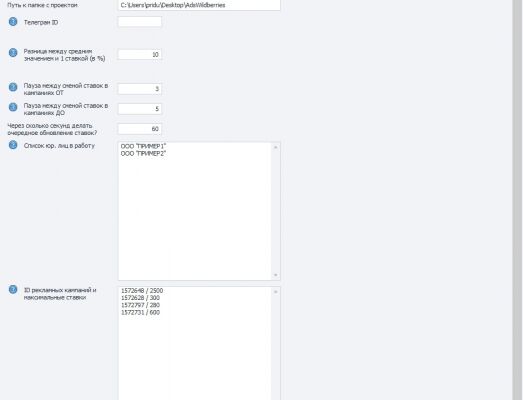The image size is (523, 400).
Task: Click help icon next to Пауза в кампаниях ОТ
Action: pos(13,87)
